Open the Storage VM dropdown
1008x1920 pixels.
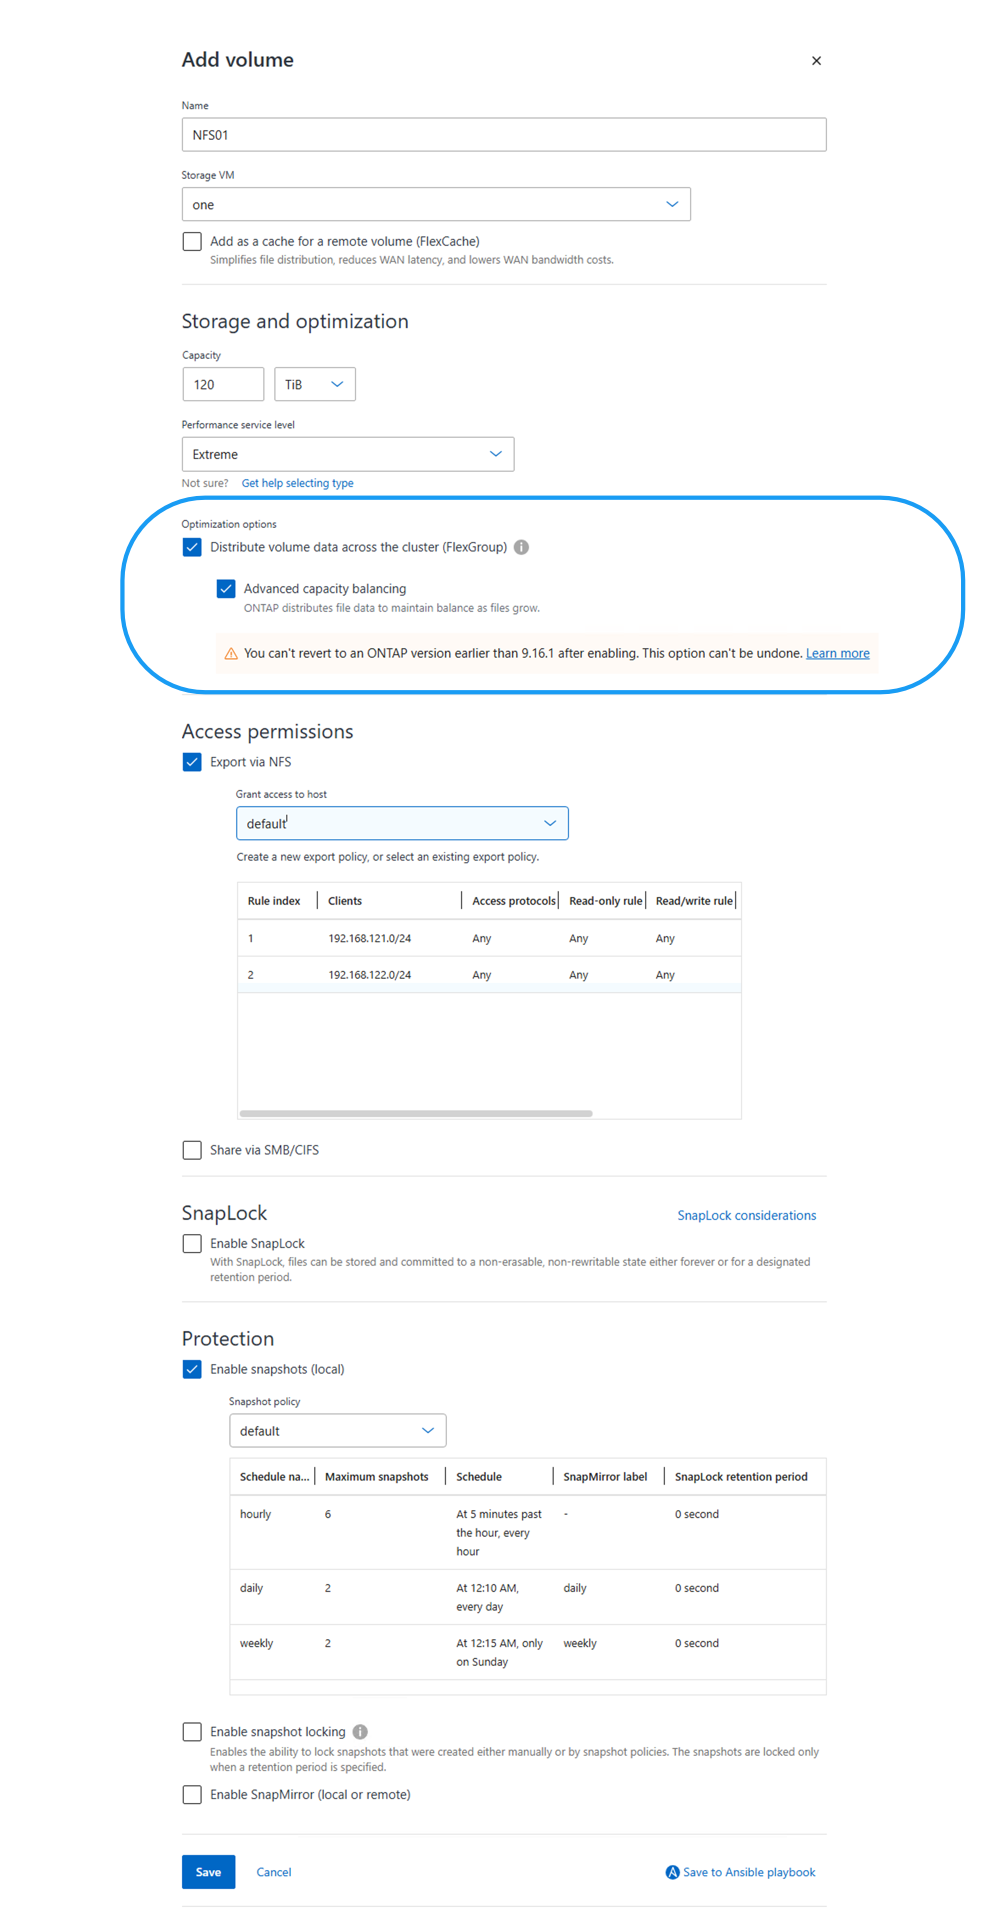[x=671, y=203]
